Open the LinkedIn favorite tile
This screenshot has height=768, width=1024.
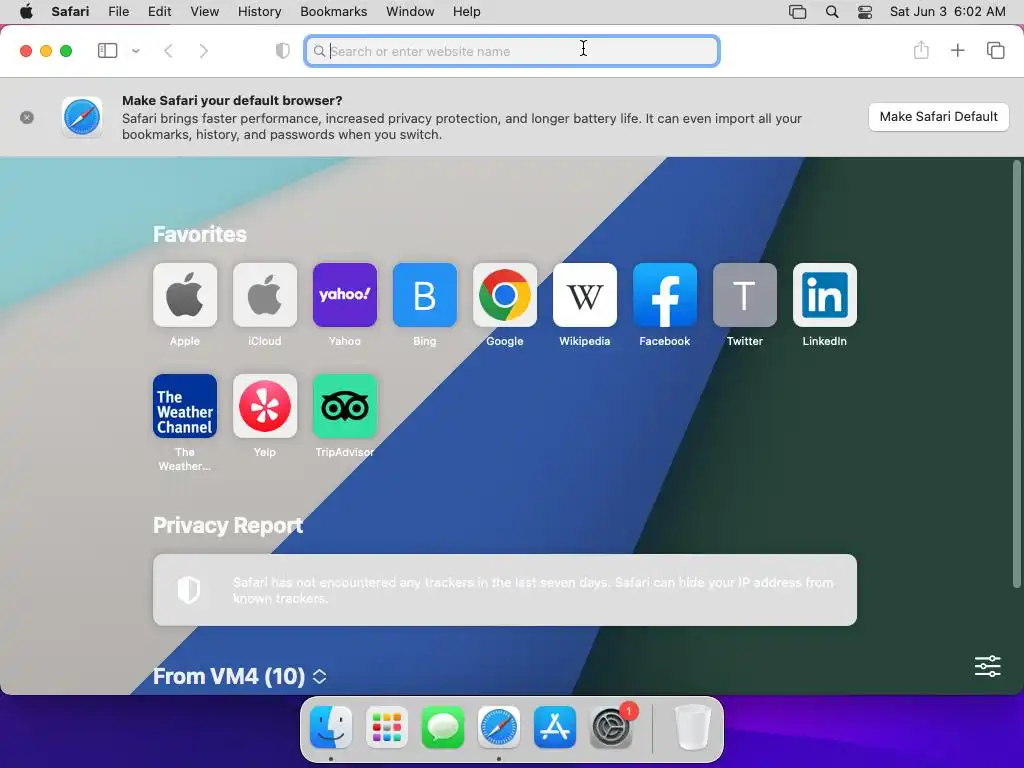point(825,295)
